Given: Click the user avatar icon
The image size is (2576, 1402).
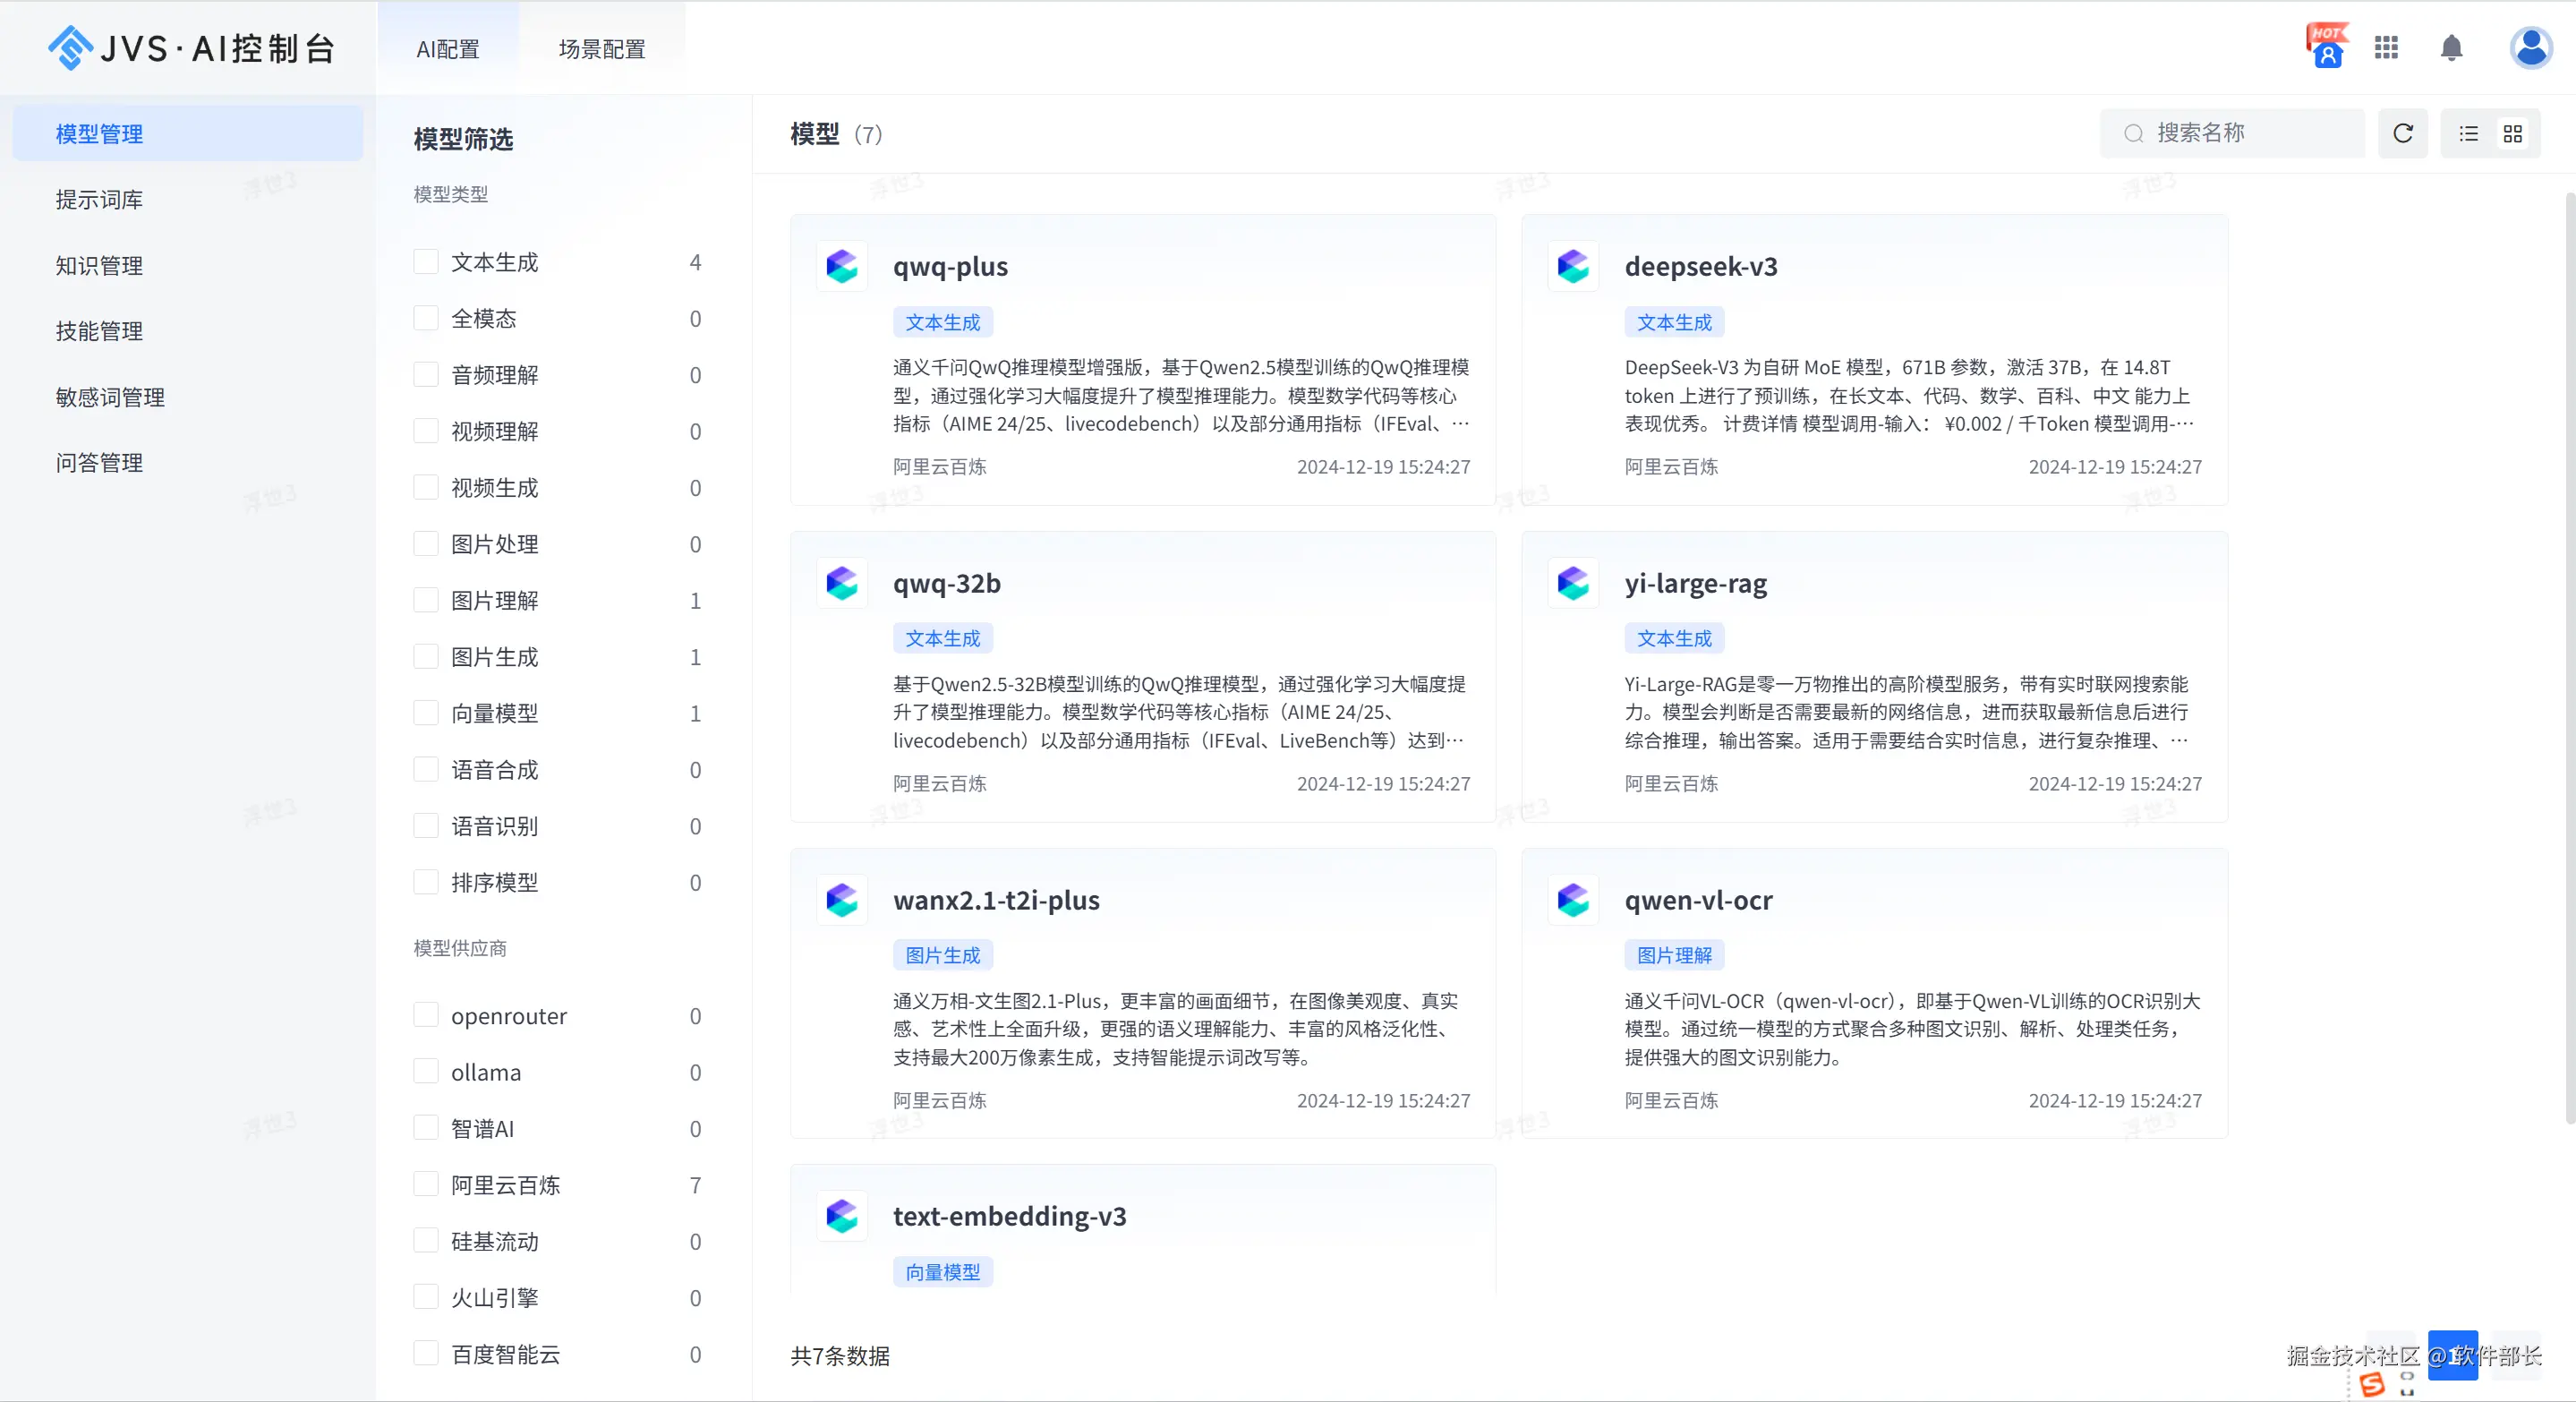Looking at the screenshot, I should (x=2530, y=48).
